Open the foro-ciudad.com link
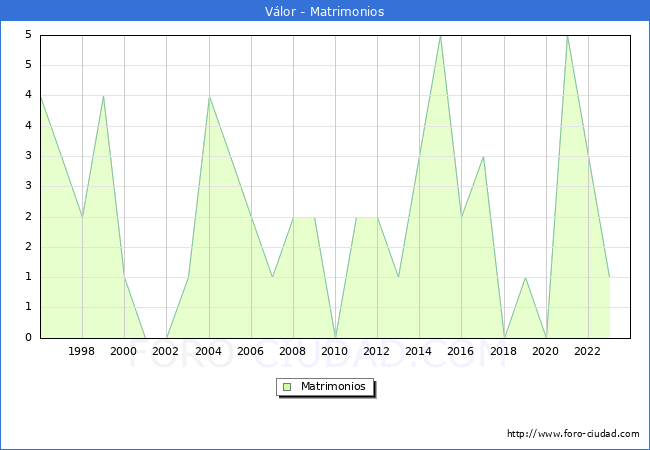 573,434
